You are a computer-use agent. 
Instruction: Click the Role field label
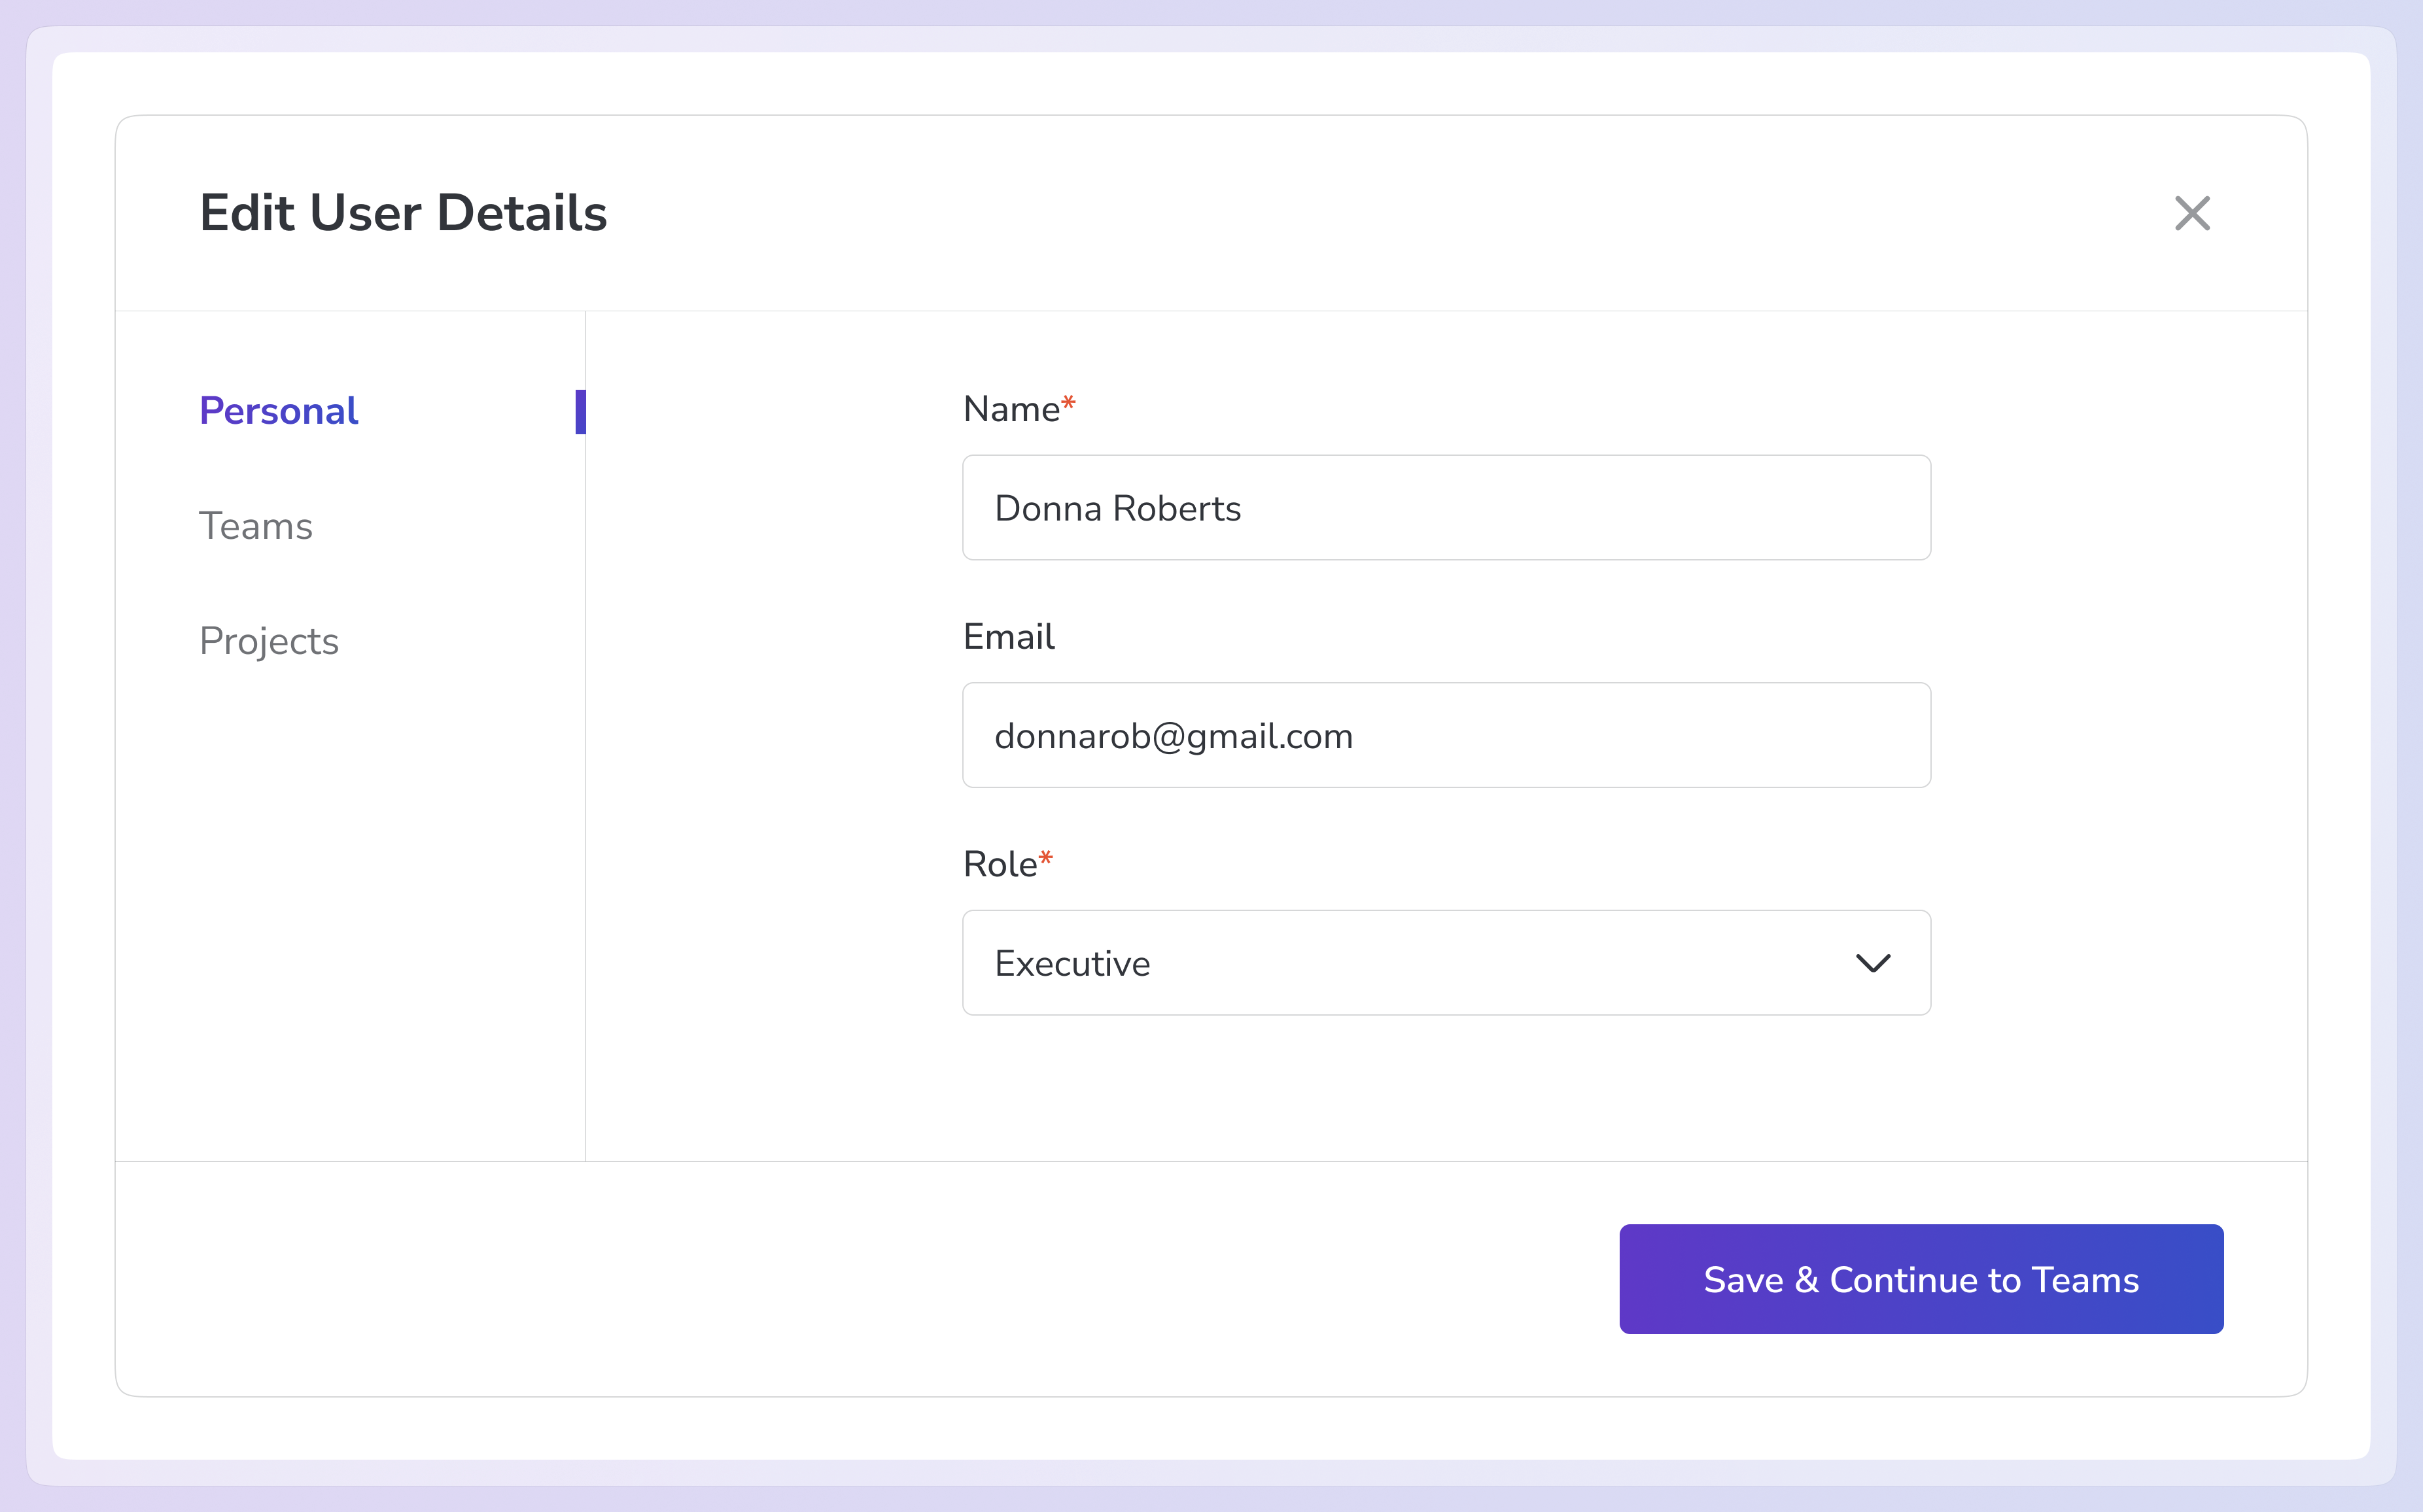(999, 864)
